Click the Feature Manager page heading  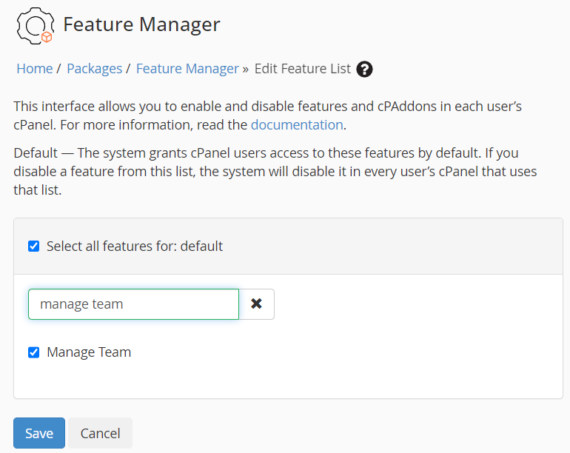point(141,24)
